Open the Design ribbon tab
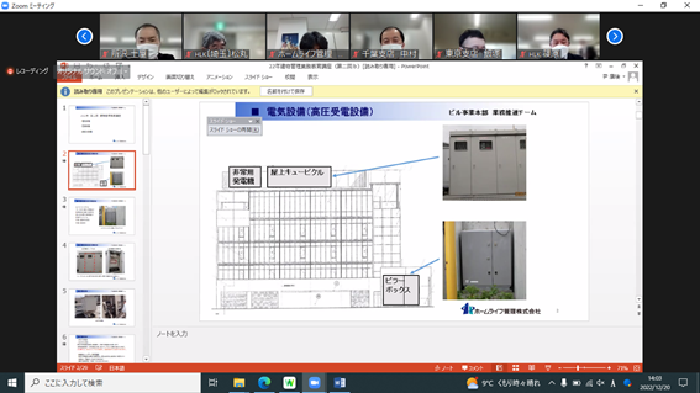Image resolution: width=700 pixels, height=393 pixels. [x=146, y=77]
